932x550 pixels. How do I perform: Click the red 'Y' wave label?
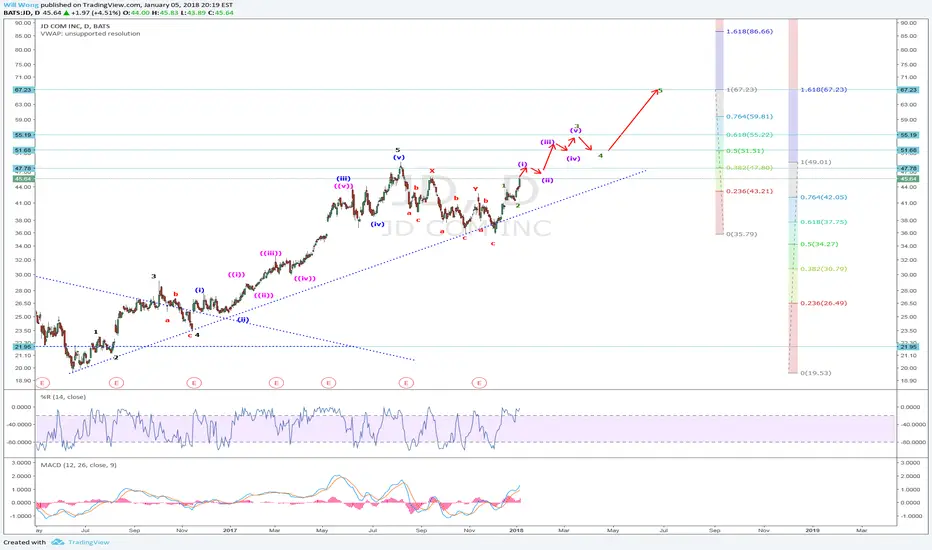475,189
